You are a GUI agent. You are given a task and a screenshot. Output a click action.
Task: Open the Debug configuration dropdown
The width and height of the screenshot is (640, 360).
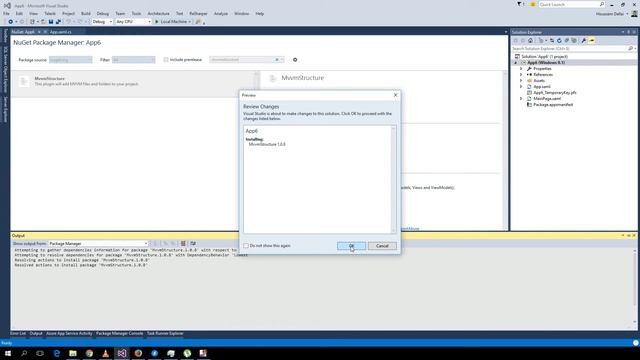pyautogui.click(x=102, y=22)
